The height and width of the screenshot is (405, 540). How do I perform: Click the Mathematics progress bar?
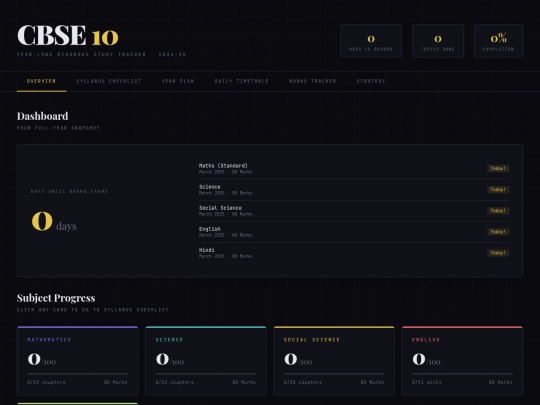[x=78, y=374]
